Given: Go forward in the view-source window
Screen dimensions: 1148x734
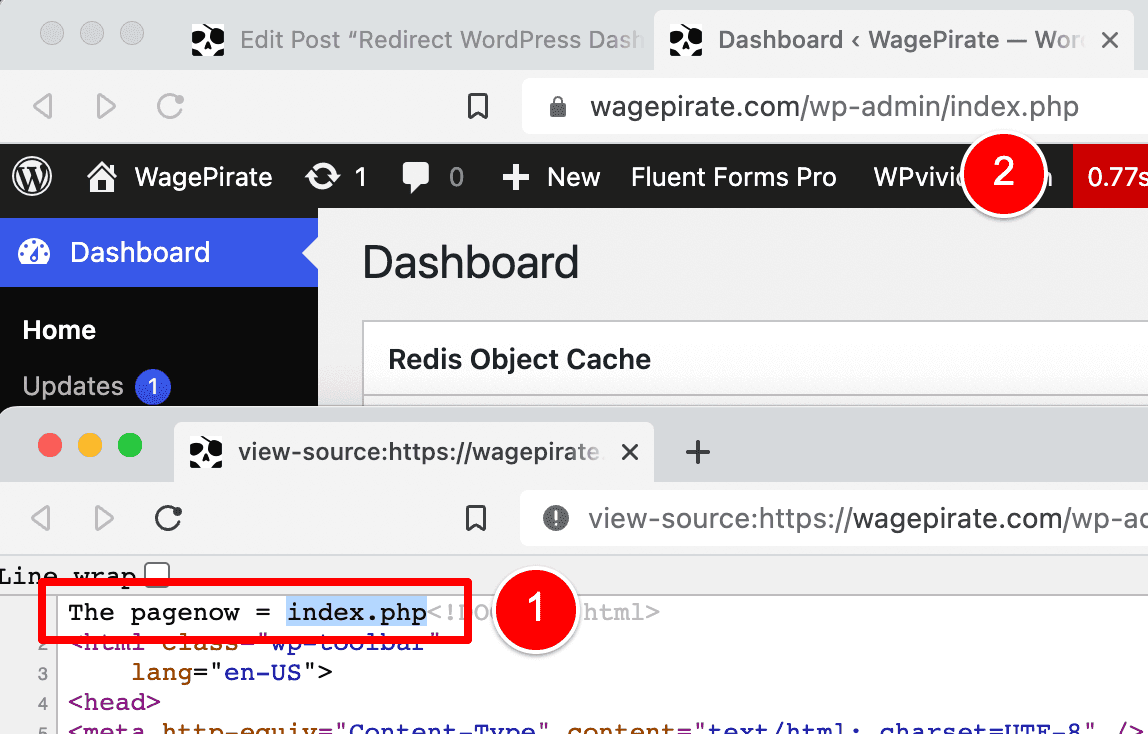Looking at the screenshot, I should 105,518.
